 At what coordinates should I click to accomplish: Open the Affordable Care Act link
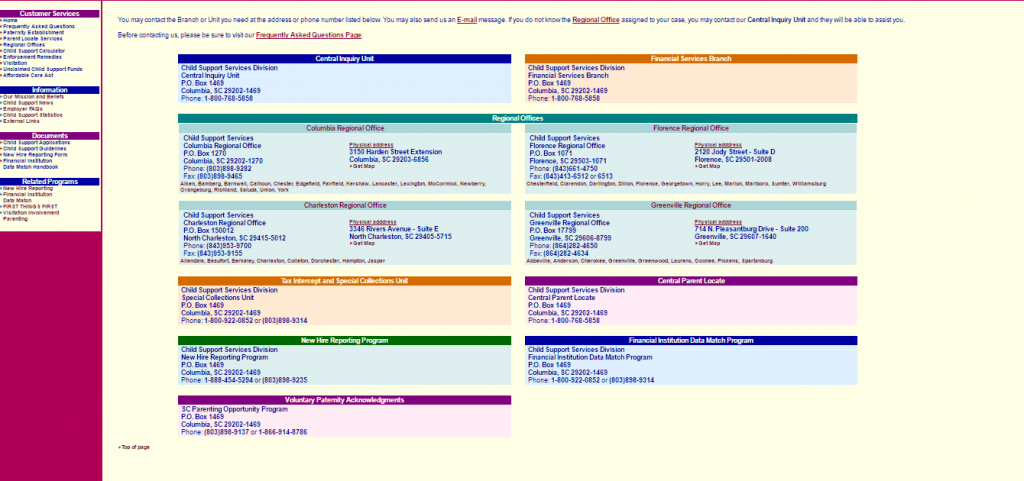pyautogui.click(x=28, y=75)
